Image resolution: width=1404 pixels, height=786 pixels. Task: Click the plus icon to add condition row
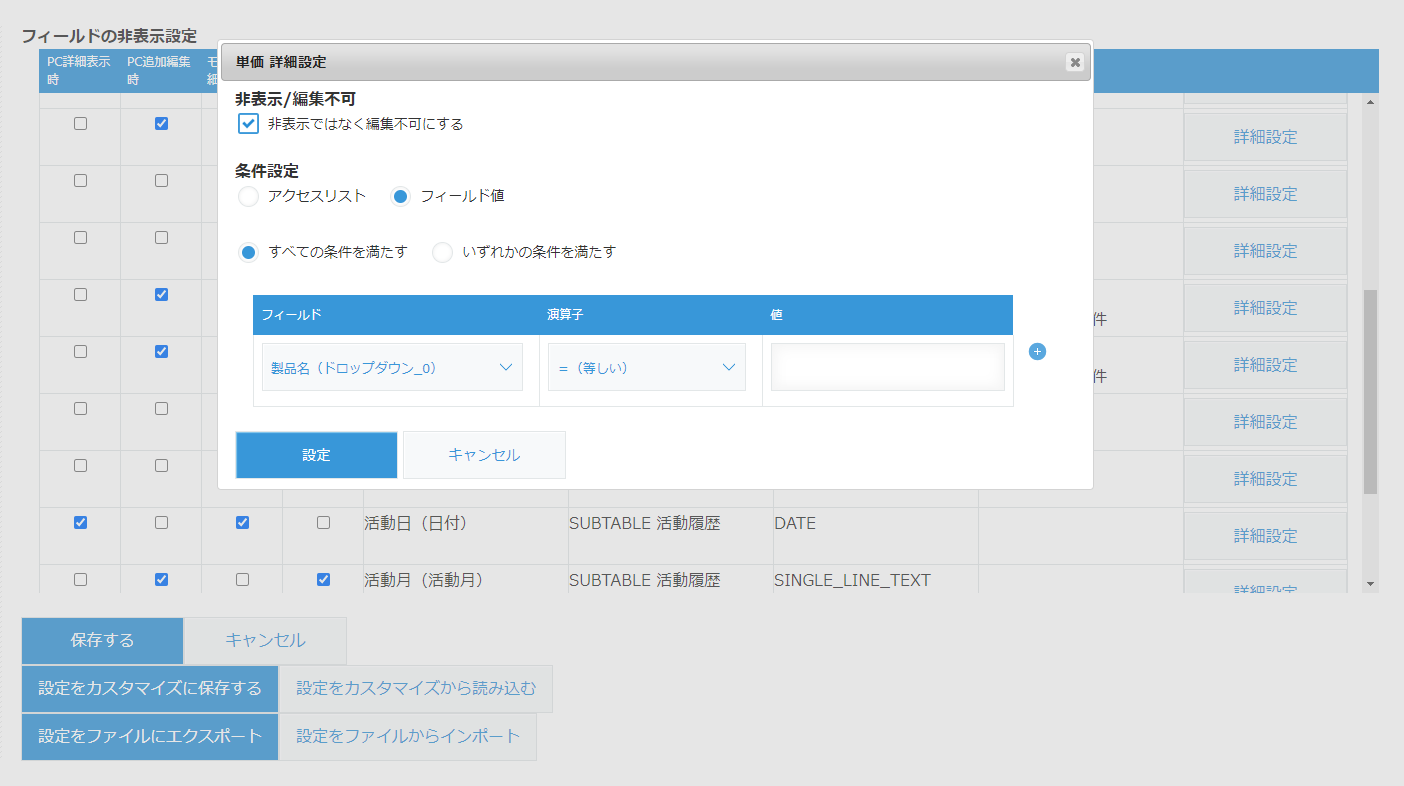[1037, 351]
